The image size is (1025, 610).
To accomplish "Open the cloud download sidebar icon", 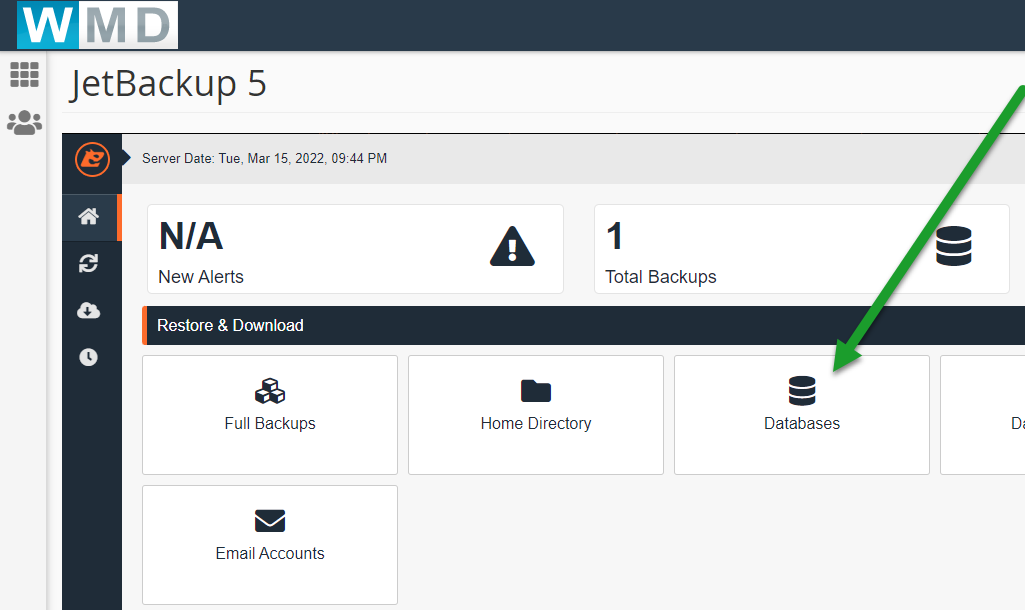I will pyautogui.click(x=88, y=310).
